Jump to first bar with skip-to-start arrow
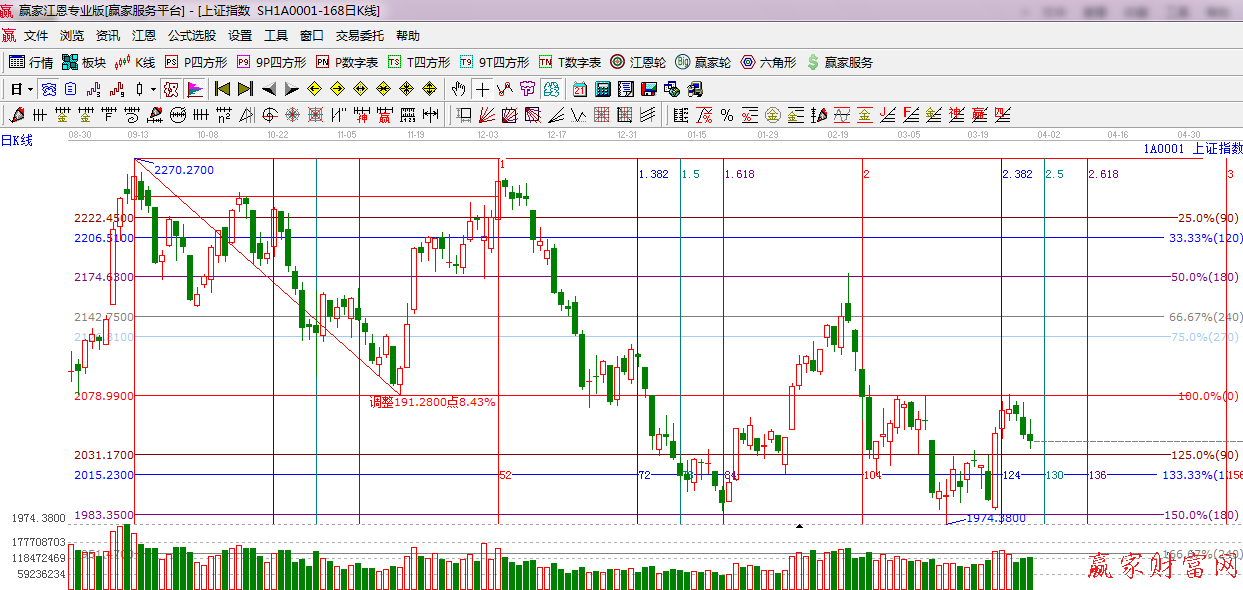The width and height of the screenshot is (1243, 590). 222,89
